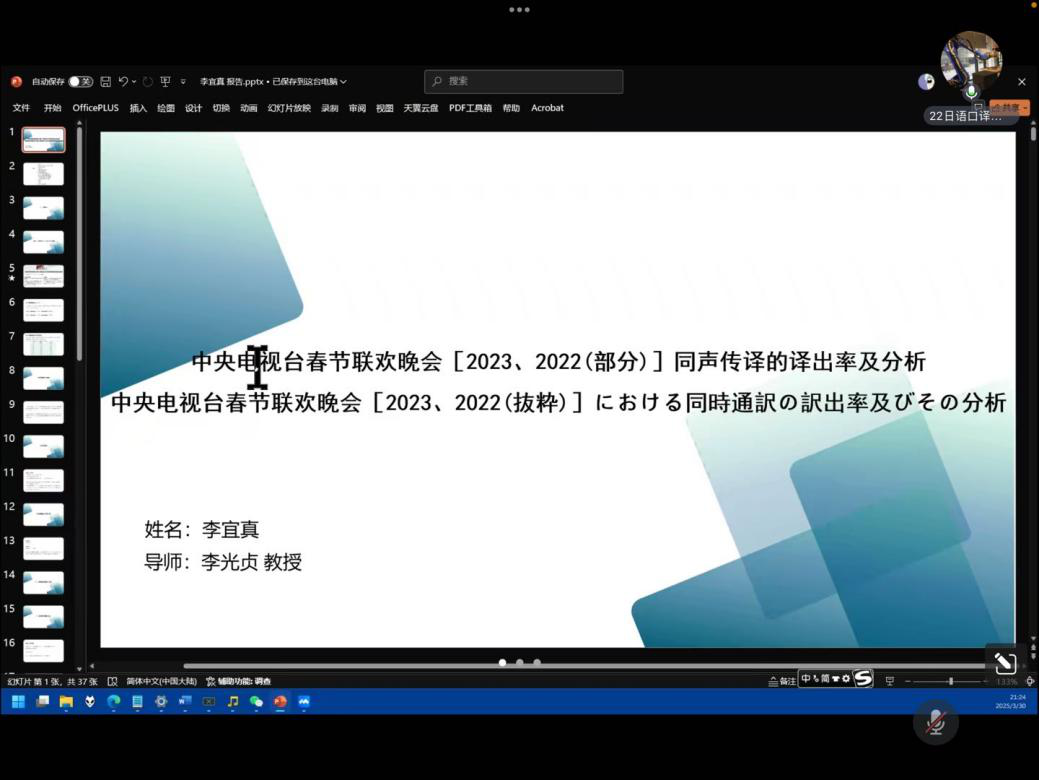This screenshot has height=780, width=1039.
Task: Click the Save icon in quick access toolbar
Action: click(106, 82)
